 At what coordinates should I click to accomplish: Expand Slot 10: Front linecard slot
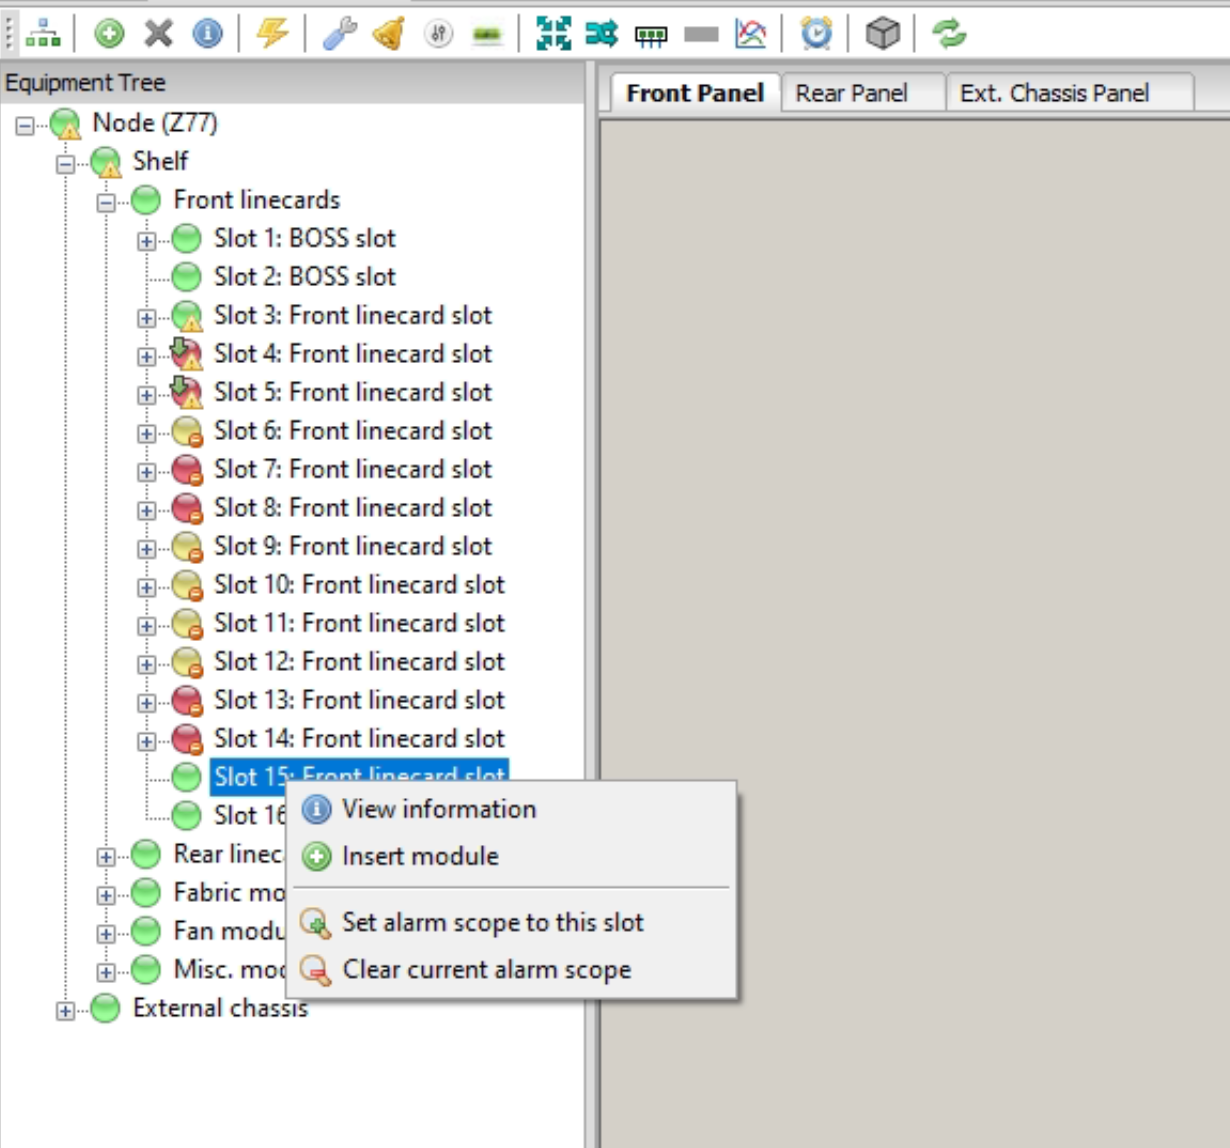(x=146, y=587)
